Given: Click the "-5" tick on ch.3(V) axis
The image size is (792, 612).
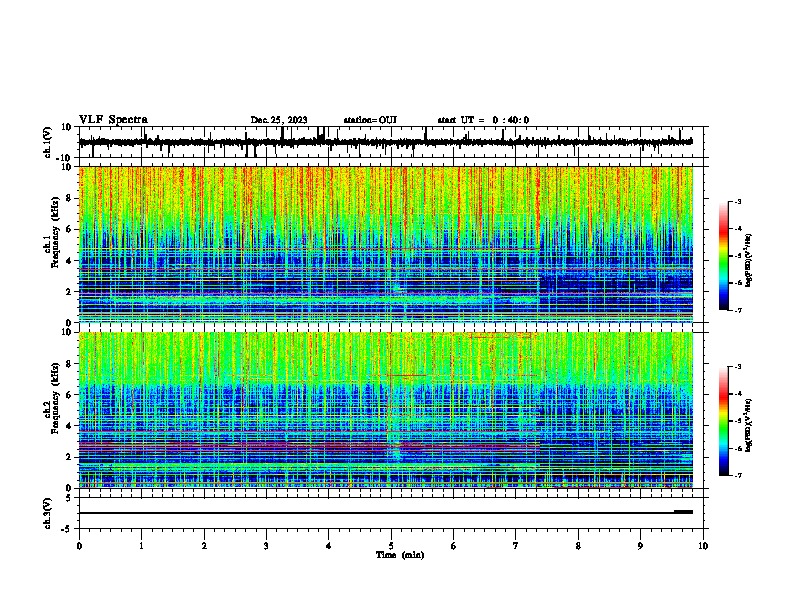Looking at the screenshot, I should click(x=67, y=529).
